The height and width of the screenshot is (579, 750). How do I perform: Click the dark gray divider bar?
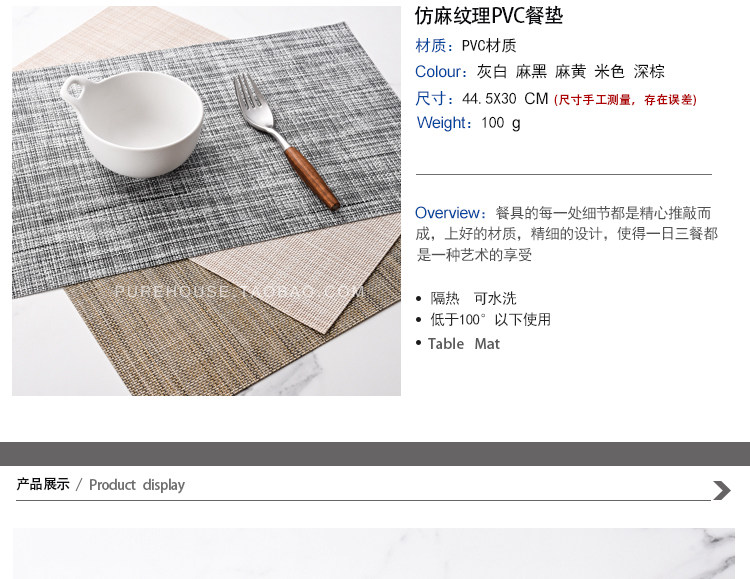coord(375,454)
